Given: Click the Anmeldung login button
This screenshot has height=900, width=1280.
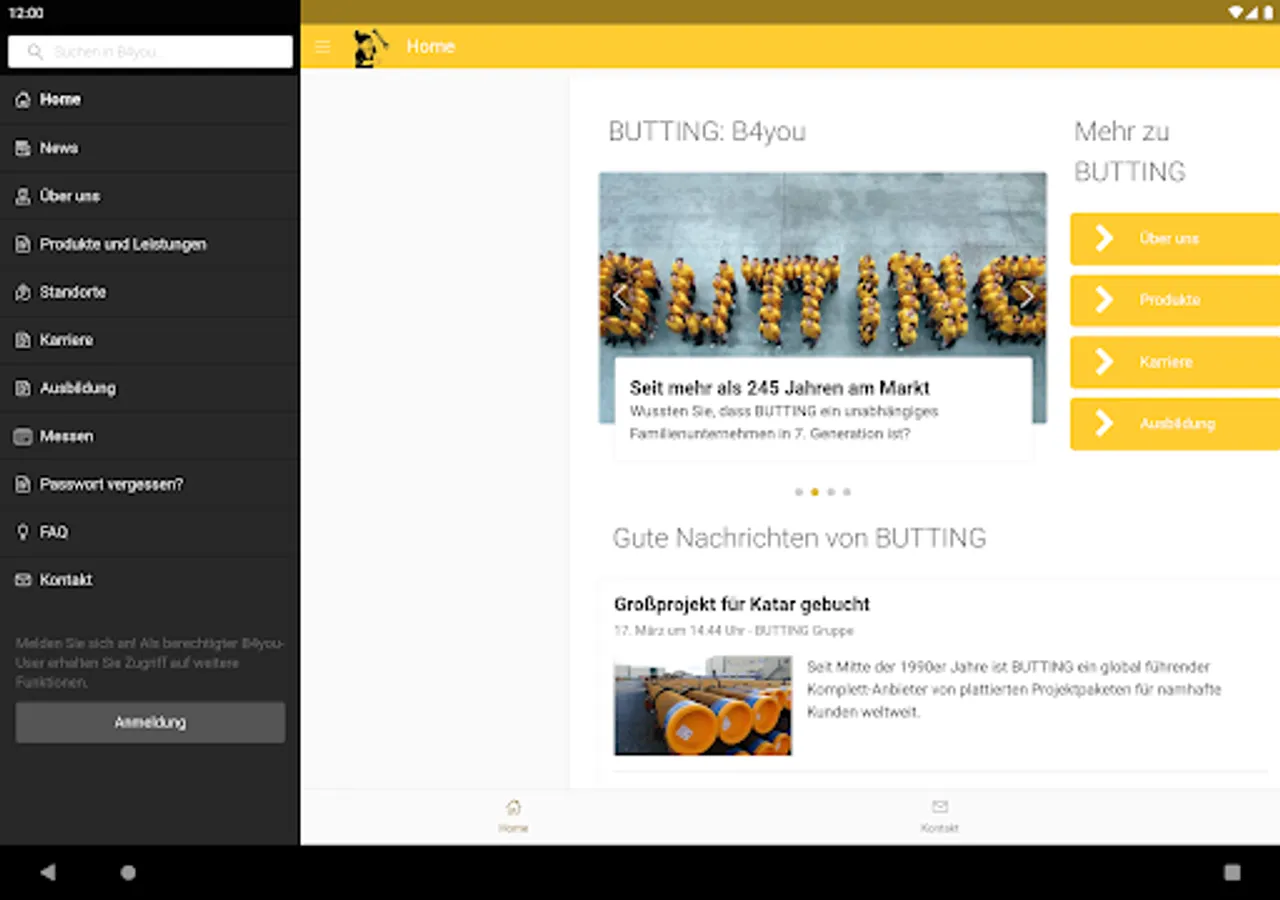Looking at the screenshot, I should click(x=150, y=722).
